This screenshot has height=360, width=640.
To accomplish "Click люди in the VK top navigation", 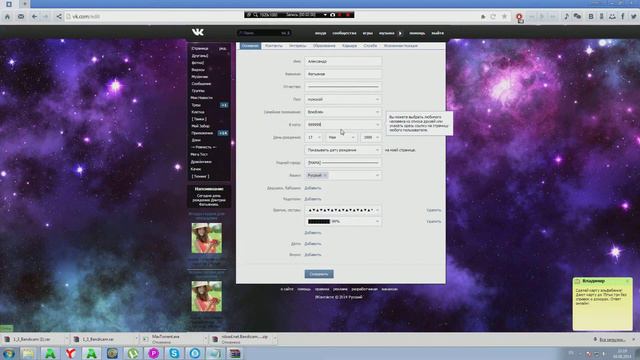I will pyautogui.click(x=320, y=33).
